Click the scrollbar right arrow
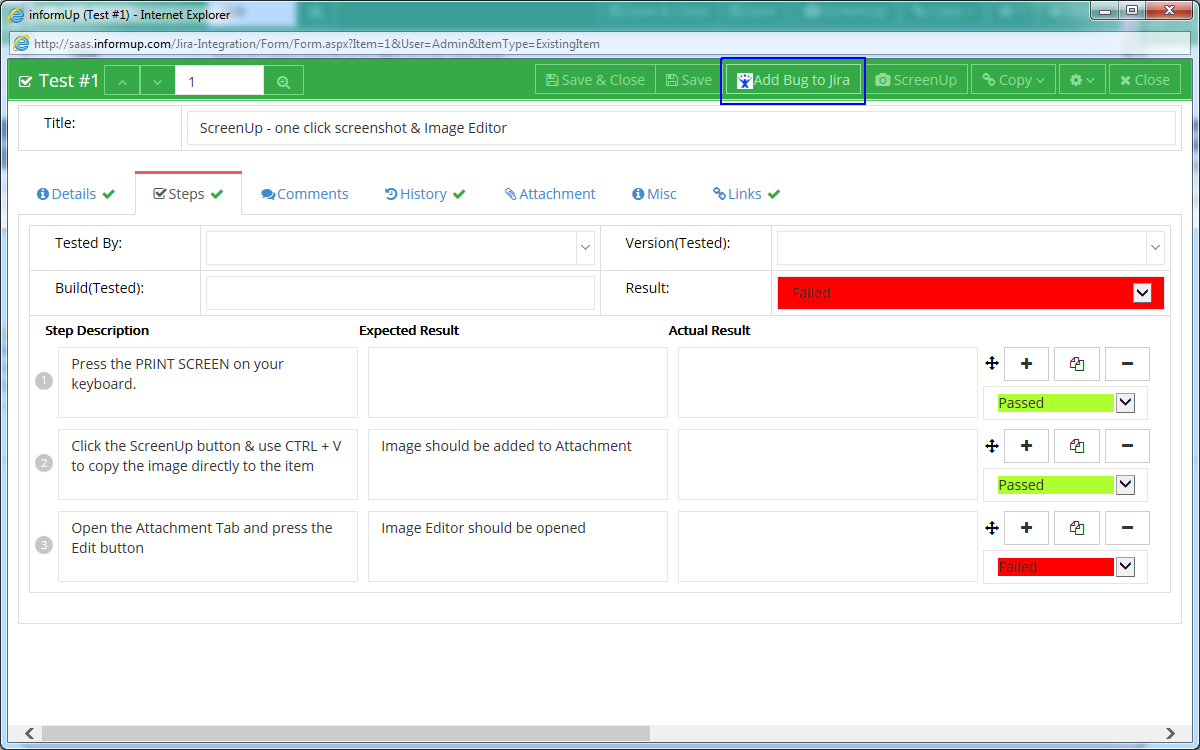The height and width of the screenshot is (750, 1200). click(x=1171, y=734)
